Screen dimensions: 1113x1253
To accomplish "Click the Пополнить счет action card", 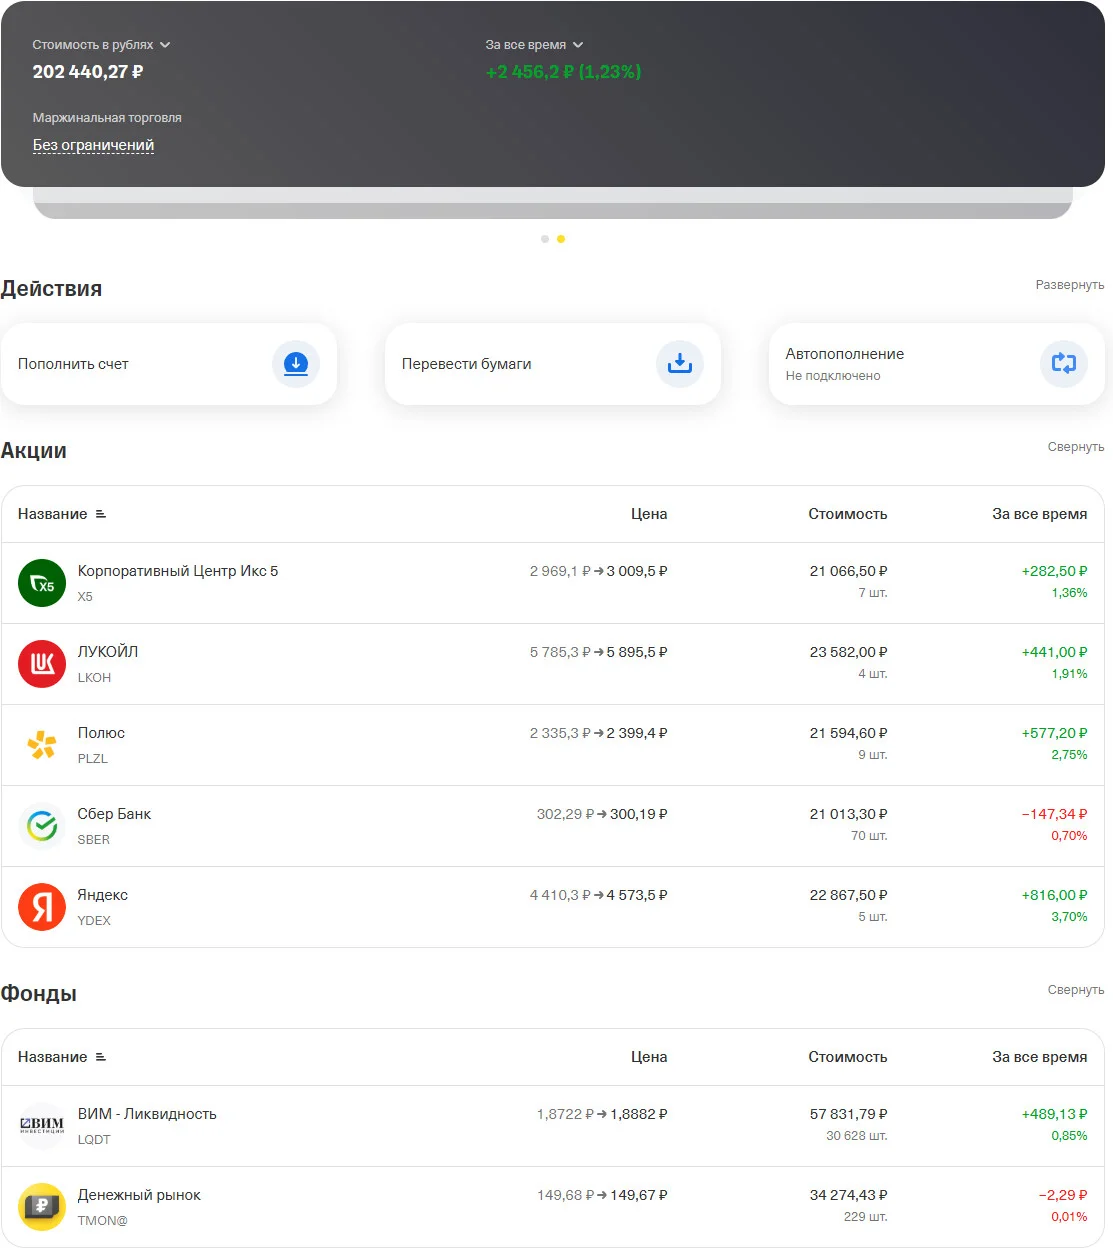I will click(168, 364).
